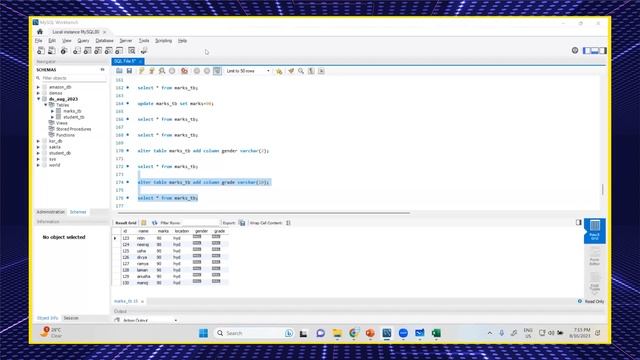The image size is (640, 360).
Task: Open the Database menu
Action: (104, 41)
